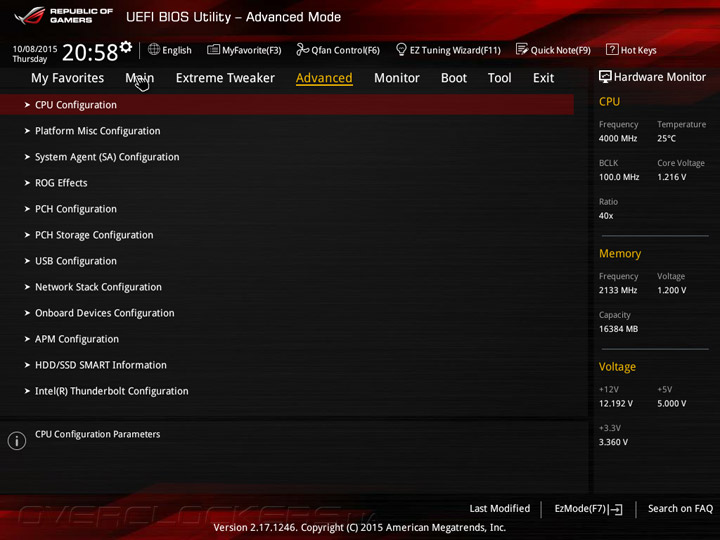Click the 10/08/2015 date text
This screenshot has width=720, height=540.
tap(35, 49)
